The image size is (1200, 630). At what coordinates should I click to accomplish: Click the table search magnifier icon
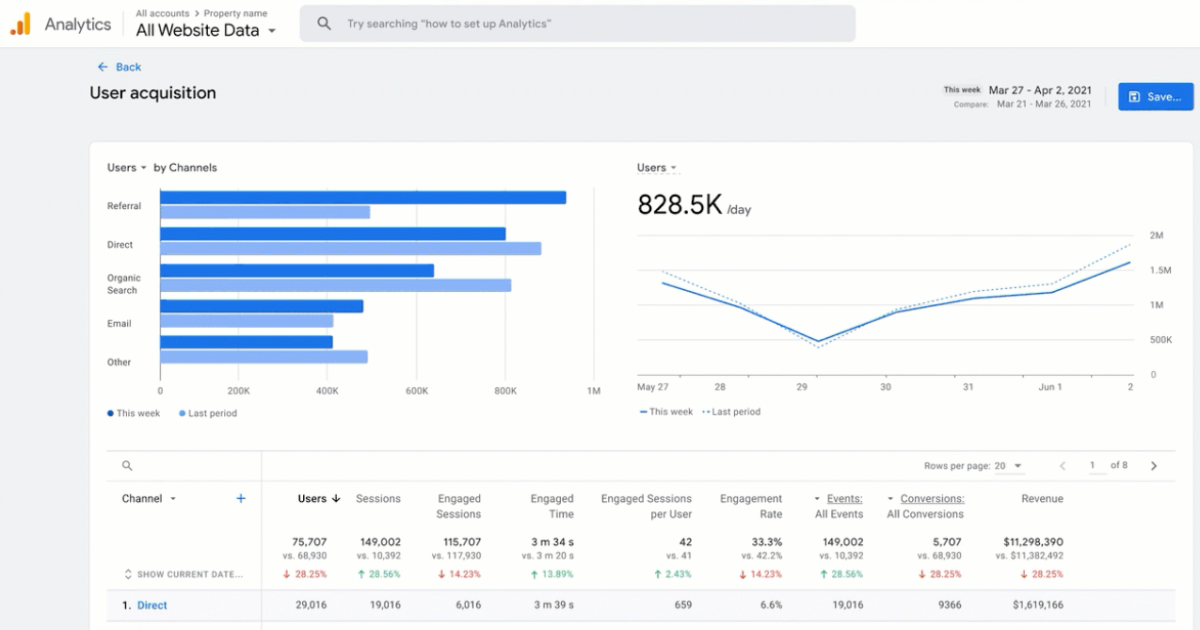pyautogui.click(x=127, y=466)
